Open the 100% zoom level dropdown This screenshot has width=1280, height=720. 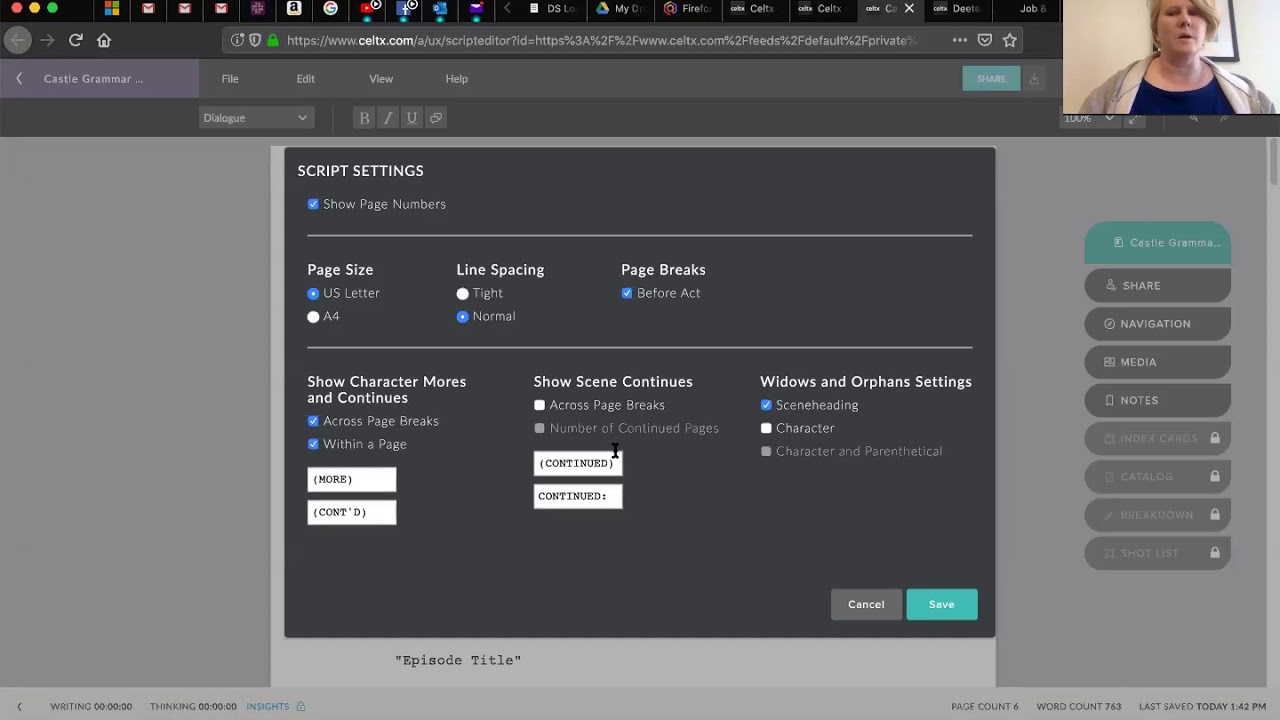[1089, 118]
